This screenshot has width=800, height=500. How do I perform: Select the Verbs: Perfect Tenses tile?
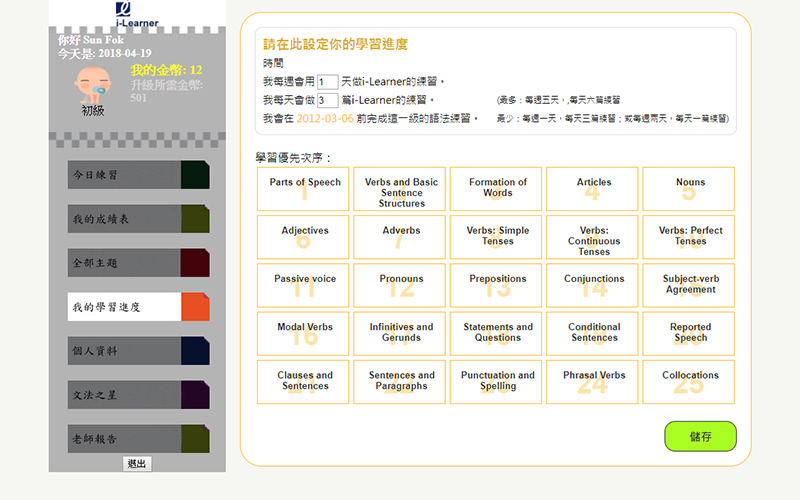[x=689, y=237]
